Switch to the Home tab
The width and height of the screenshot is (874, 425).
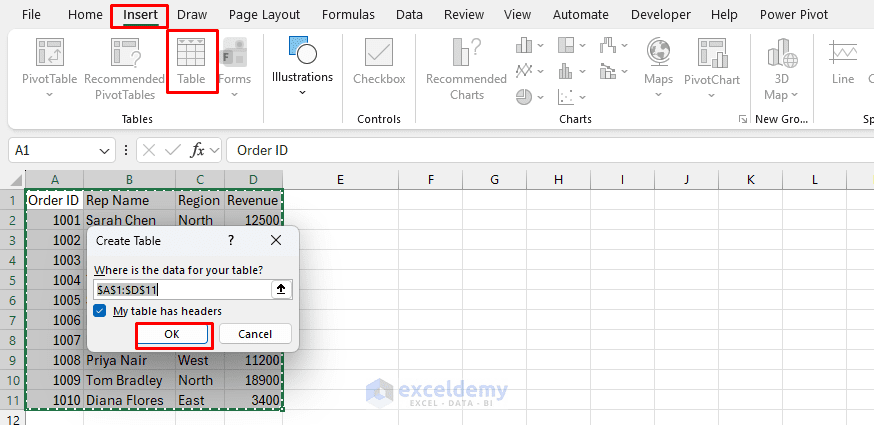click(x=85, y=15)
